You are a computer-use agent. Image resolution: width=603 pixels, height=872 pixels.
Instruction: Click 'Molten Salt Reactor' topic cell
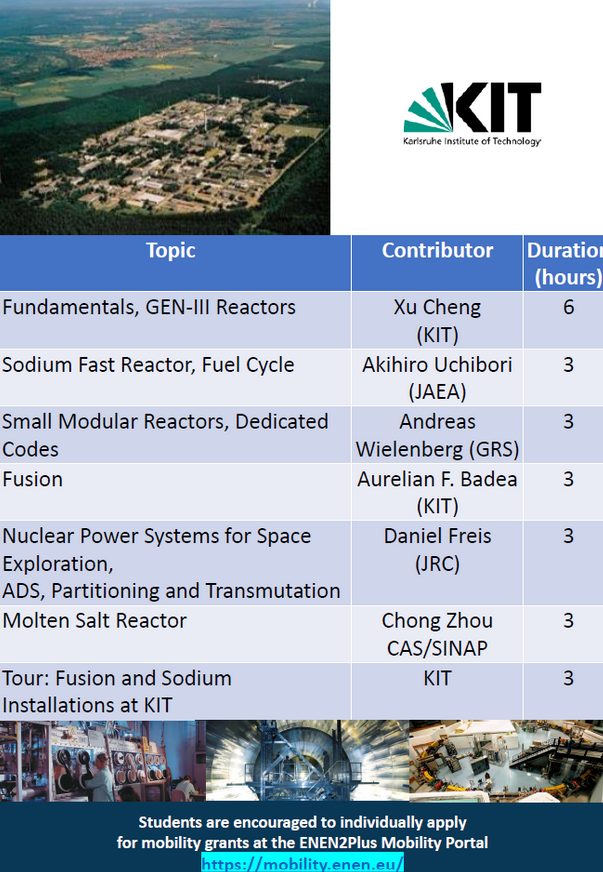coord(175,634)
